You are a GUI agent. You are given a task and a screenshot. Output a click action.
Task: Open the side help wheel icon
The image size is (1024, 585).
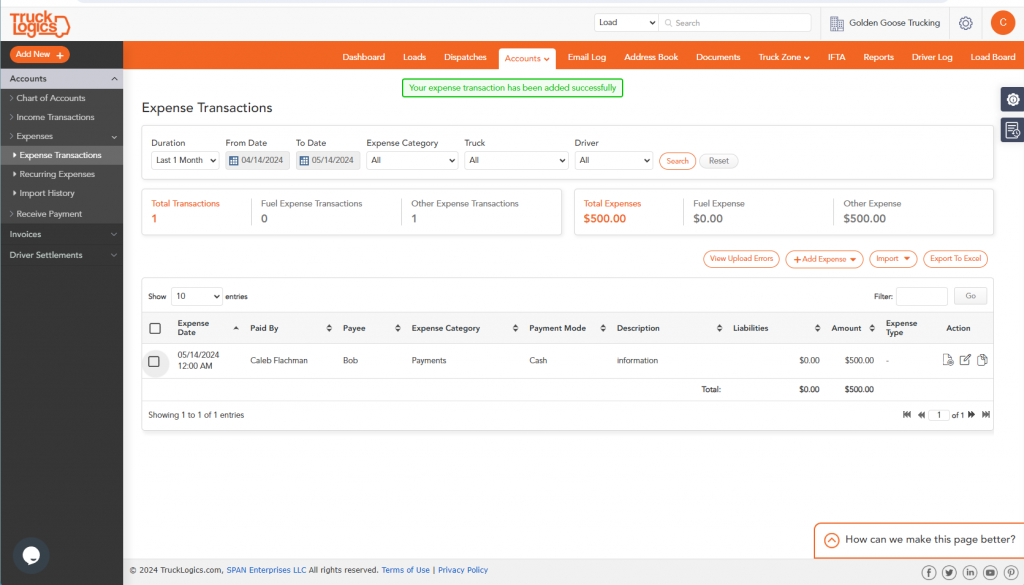coord(1012,99)
